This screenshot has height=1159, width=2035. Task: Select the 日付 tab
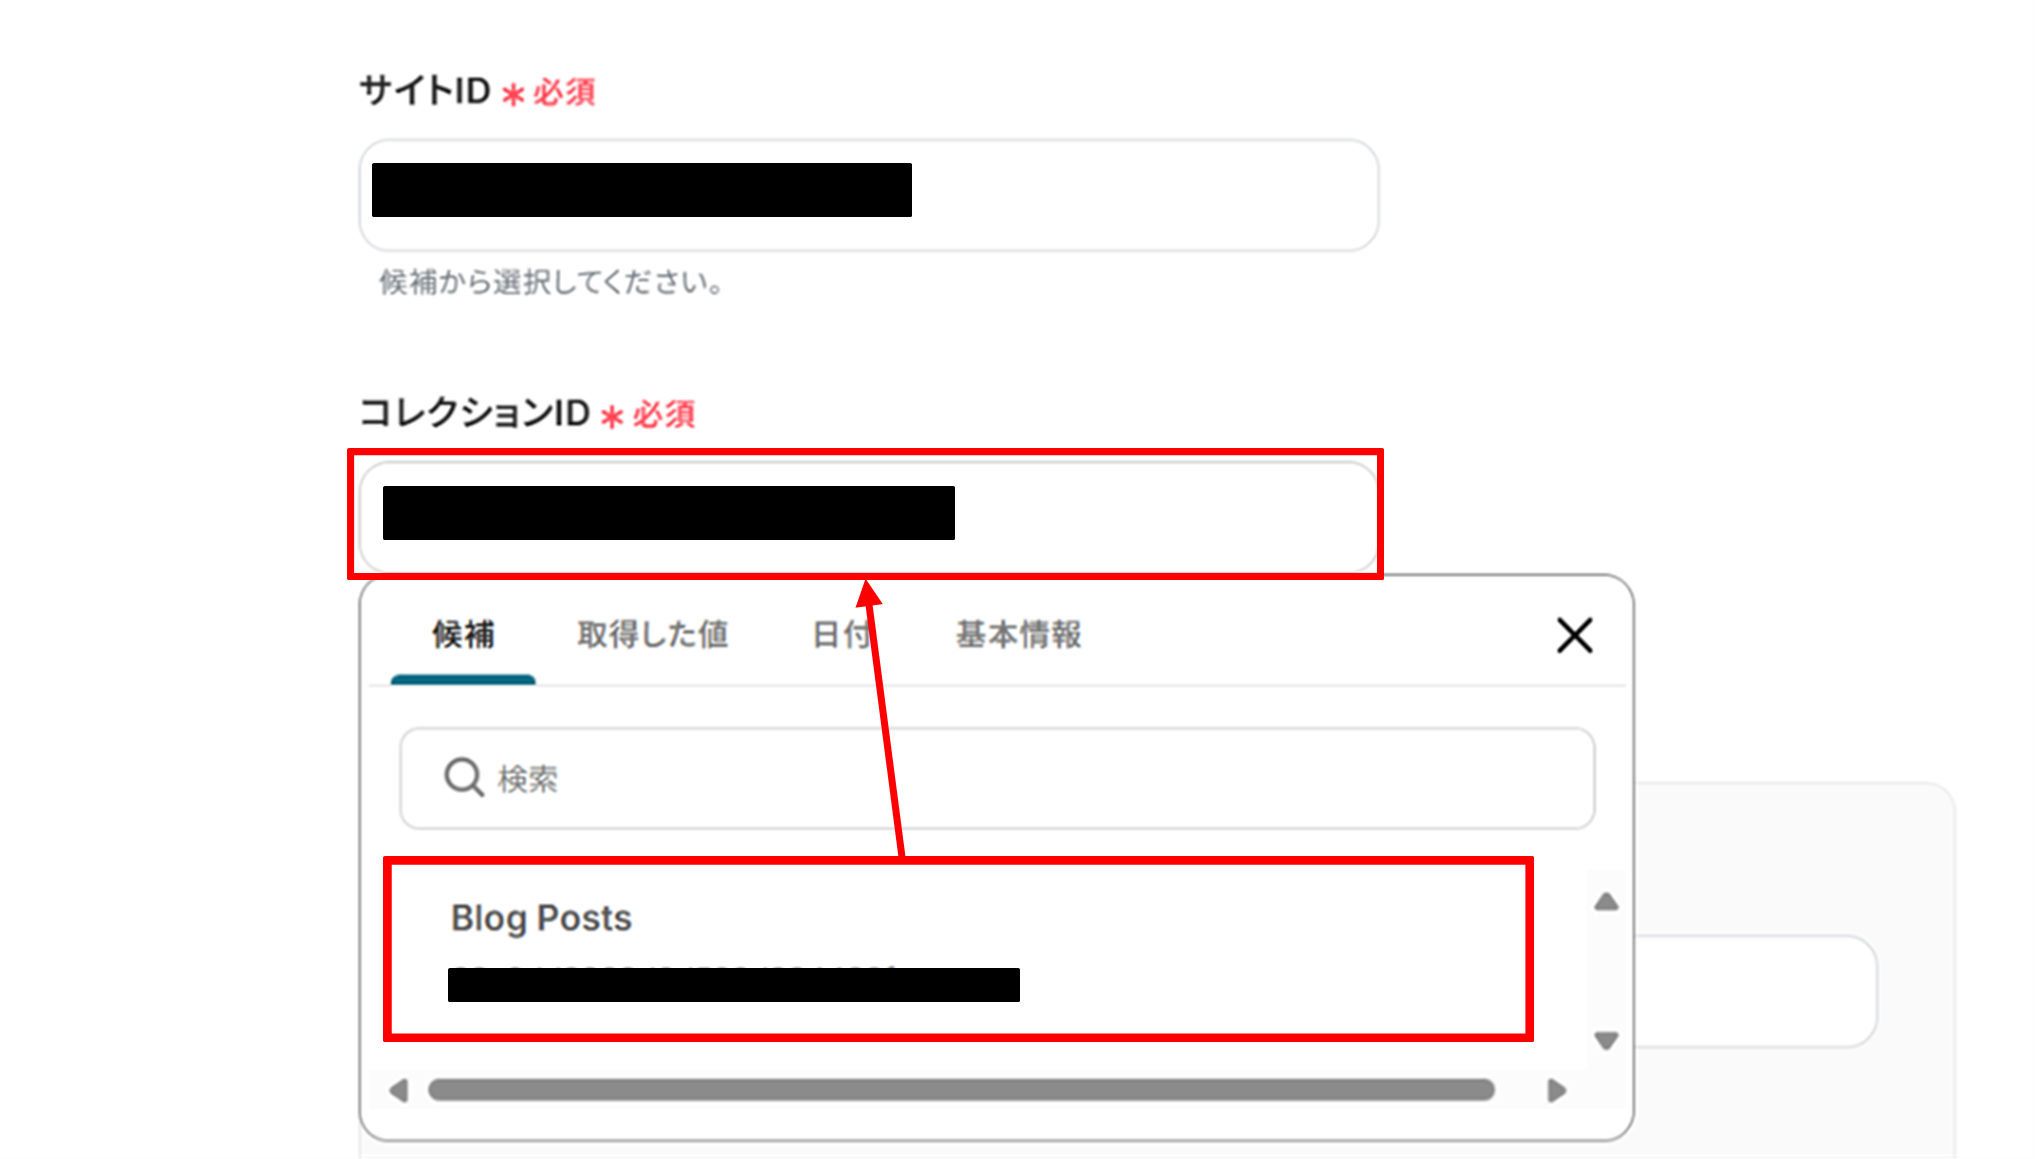point(841,635)
